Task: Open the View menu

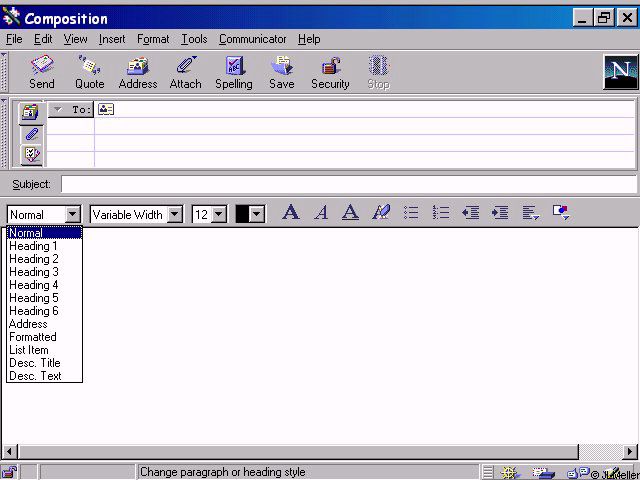Action: [75, 39]
